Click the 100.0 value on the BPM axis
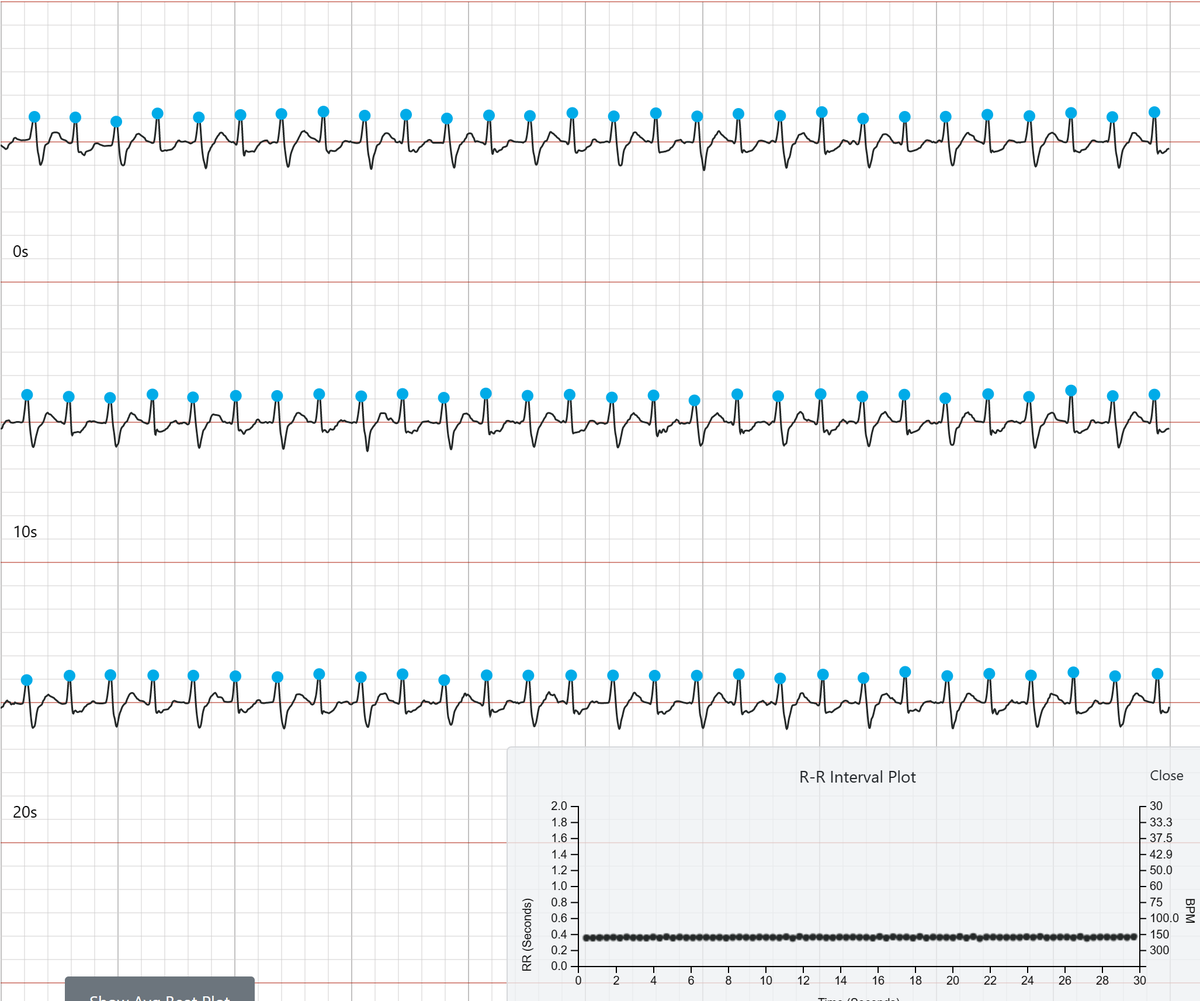This screenshot has height=1001, width=1200. point(1164,918)
